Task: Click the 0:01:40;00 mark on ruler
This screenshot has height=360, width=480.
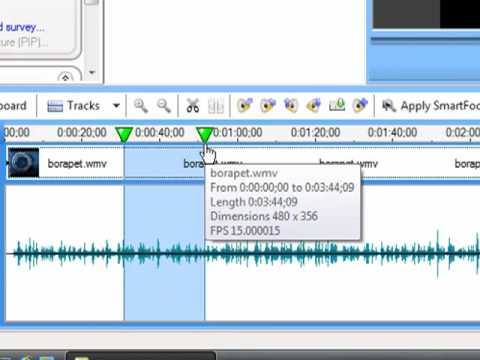Action: [392, 133]
